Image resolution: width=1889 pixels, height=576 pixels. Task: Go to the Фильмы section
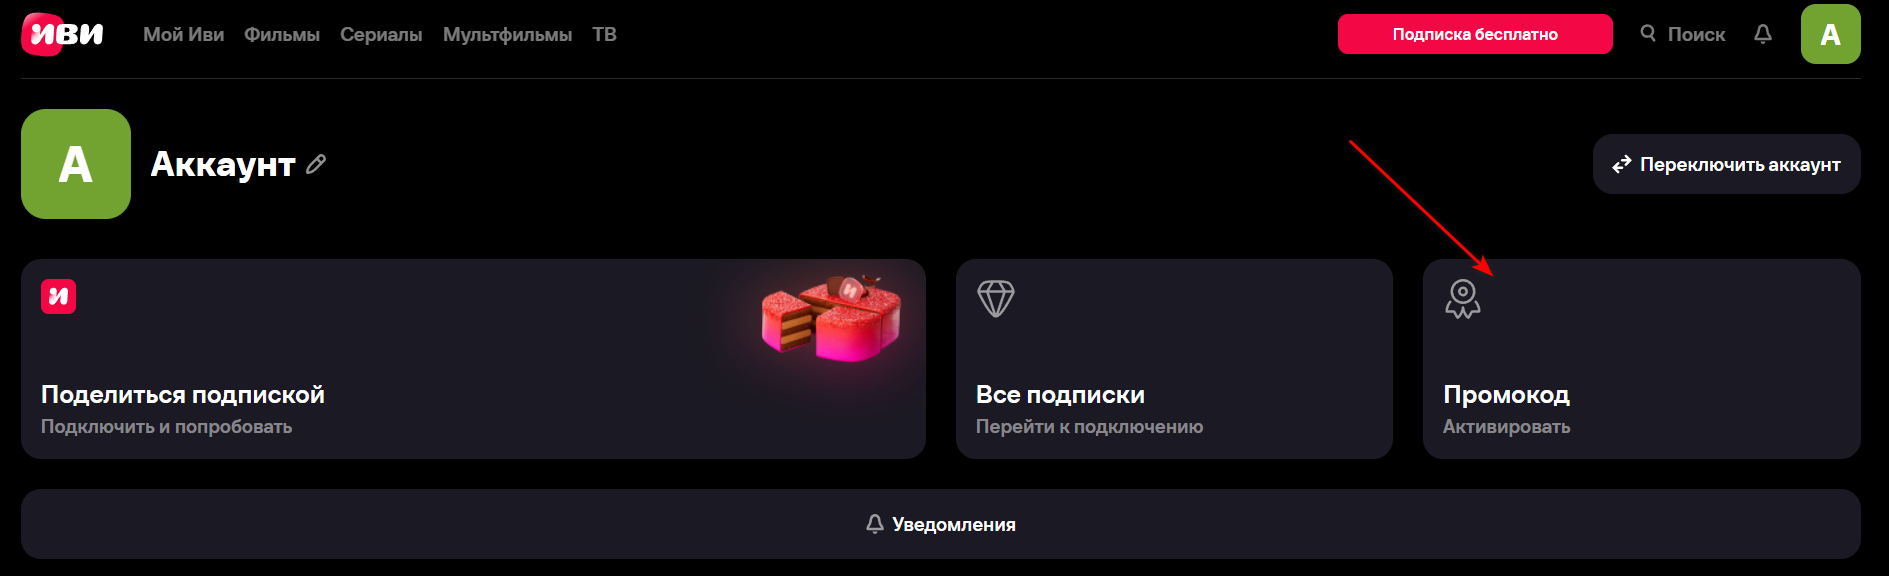click(x=282, y=34)
